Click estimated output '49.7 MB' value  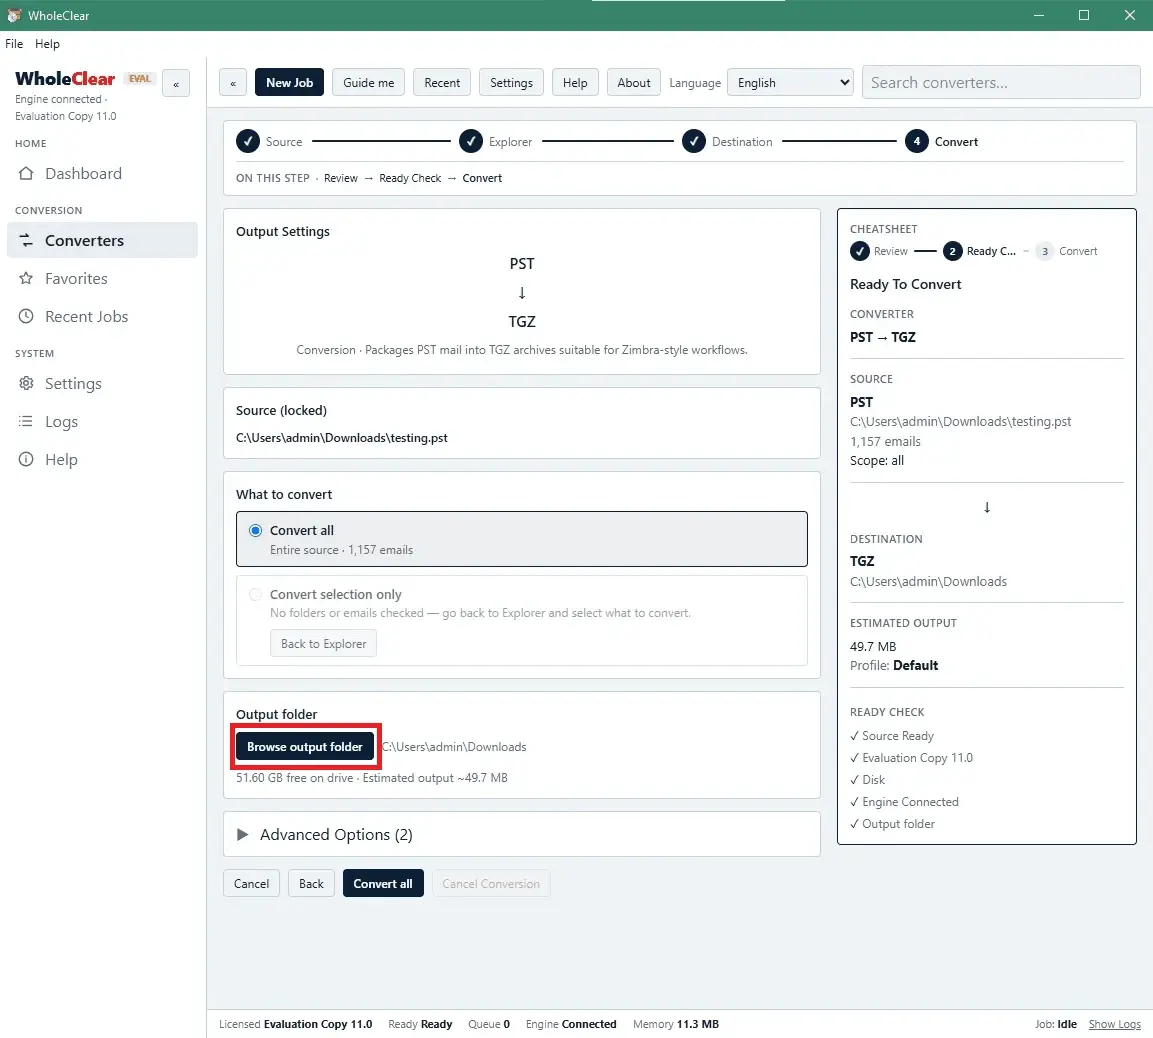[873, 647]
